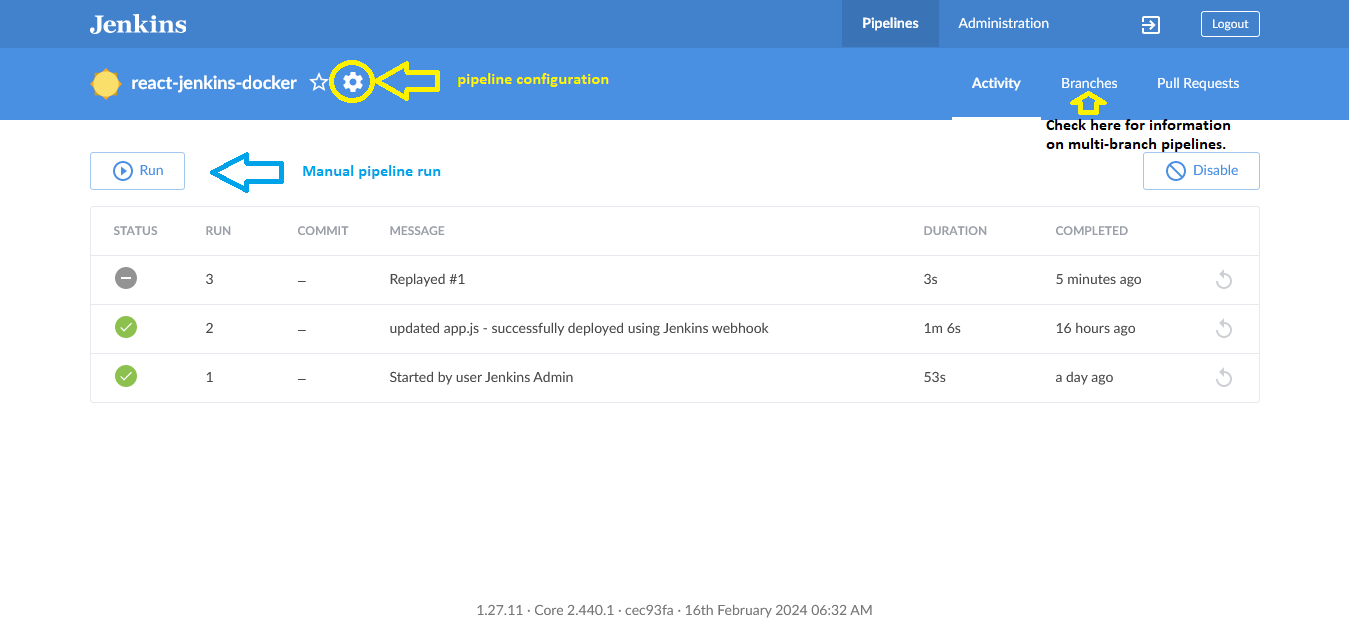Replay run 3 using its rerun icon
Image resolution: width=1349 pixels, height=643 pixels.
[x=1223, y=280]
